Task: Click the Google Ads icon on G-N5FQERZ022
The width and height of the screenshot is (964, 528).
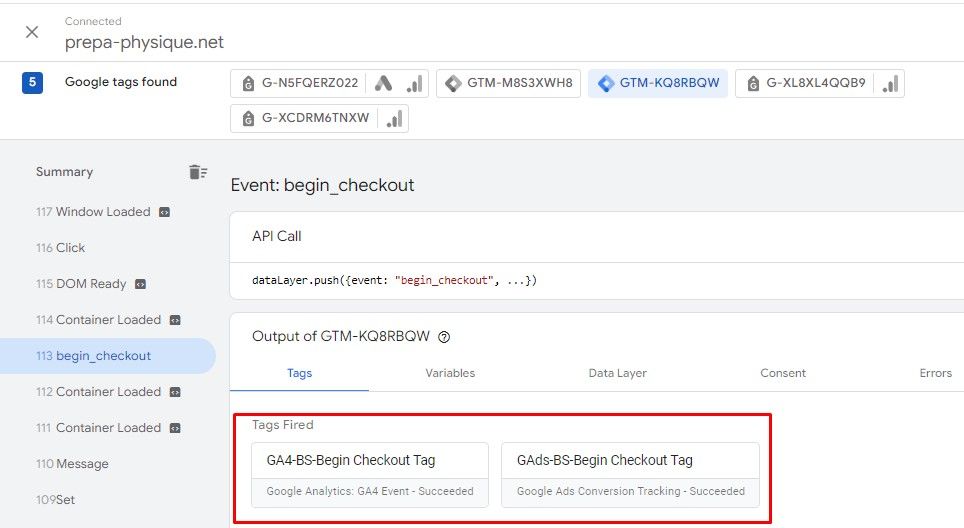Action: tap(384, 83)
